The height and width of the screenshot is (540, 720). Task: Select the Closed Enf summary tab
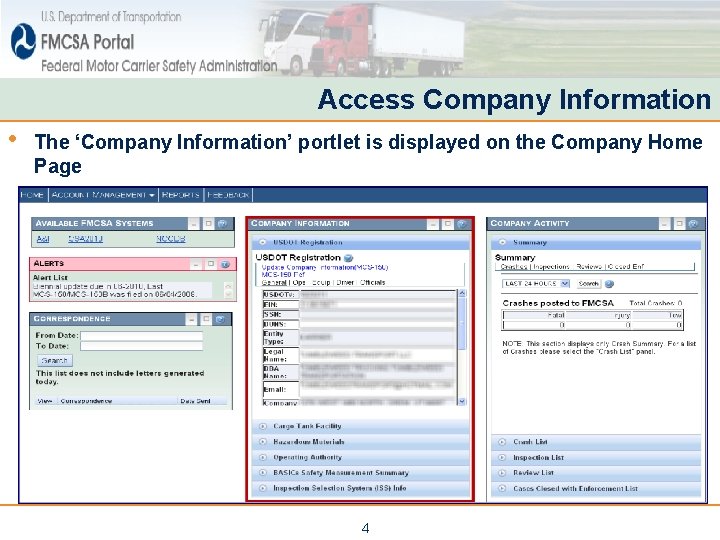point(626,266)
